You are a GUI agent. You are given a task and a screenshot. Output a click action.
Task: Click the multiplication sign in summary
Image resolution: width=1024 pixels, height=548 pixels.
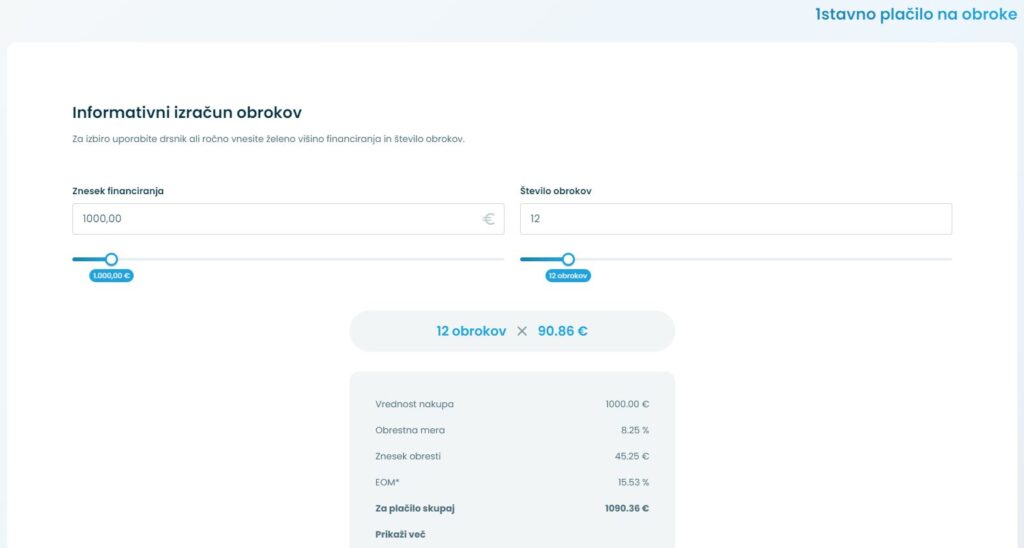tap(522, 331)
